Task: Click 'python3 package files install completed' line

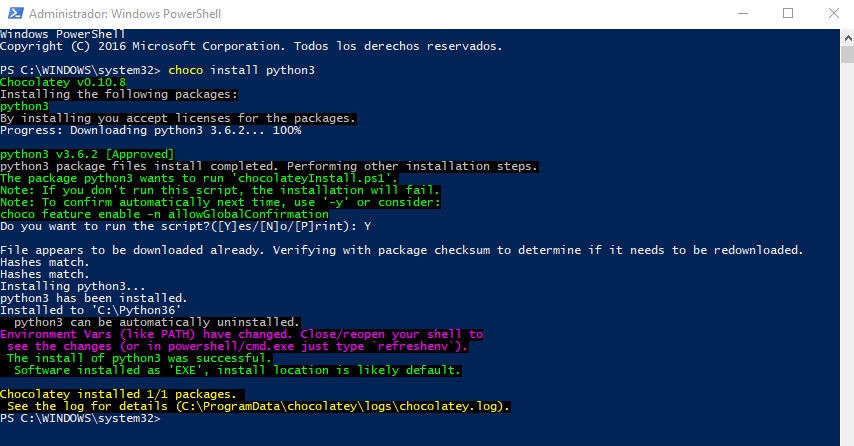Action: click(x=269, y=166)
